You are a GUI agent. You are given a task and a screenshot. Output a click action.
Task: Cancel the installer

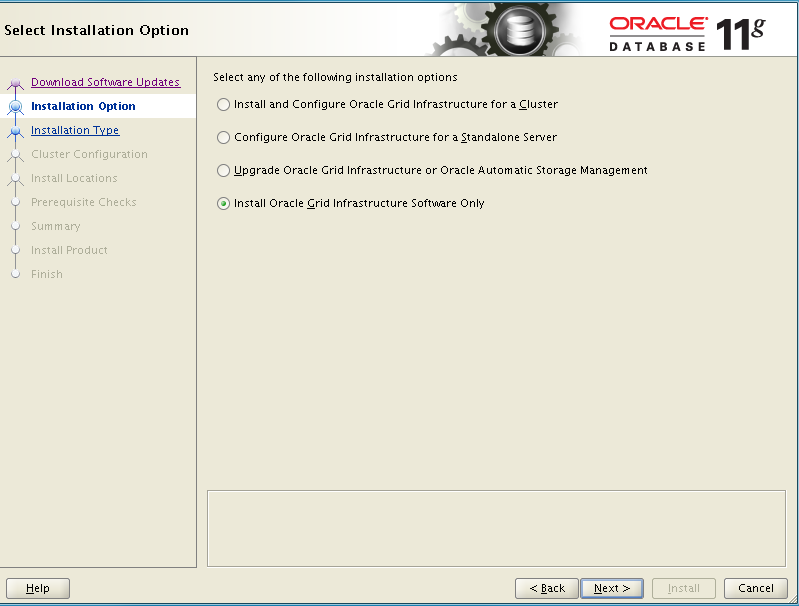point(756,588)
